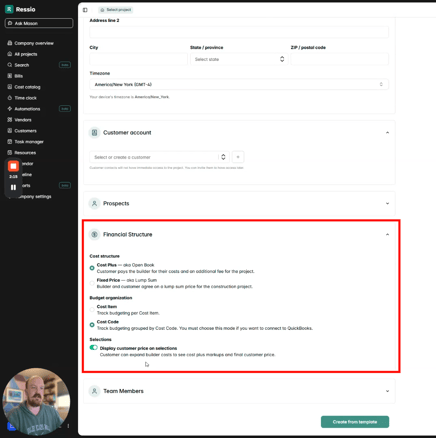Choose Cost Item budget organization
This screenshot has height=438, width=436.
[x=92, y=310]
